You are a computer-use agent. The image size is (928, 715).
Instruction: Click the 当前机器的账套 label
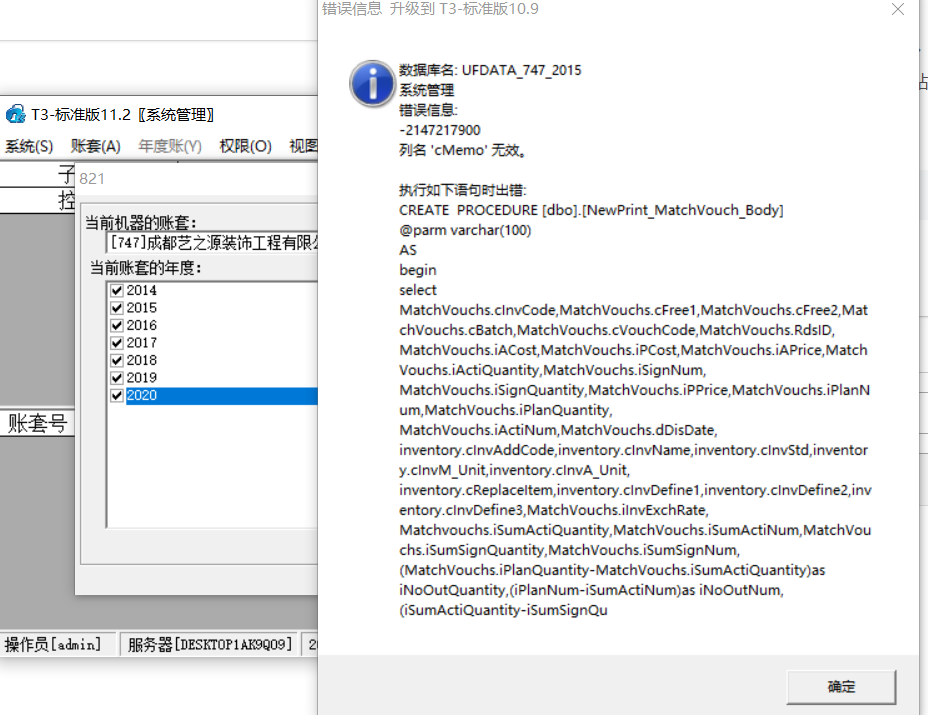141,223
